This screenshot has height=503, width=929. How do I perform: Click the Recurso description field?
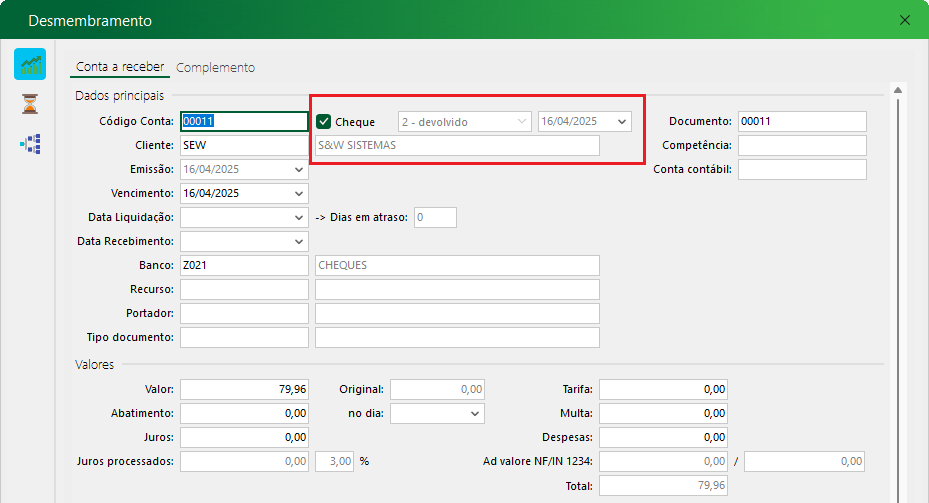click(x=457, y=289)
